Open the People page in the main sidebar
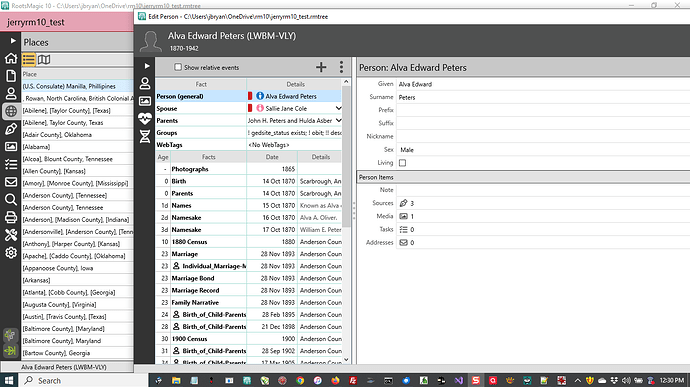690x387 pixels. [11, 93]
